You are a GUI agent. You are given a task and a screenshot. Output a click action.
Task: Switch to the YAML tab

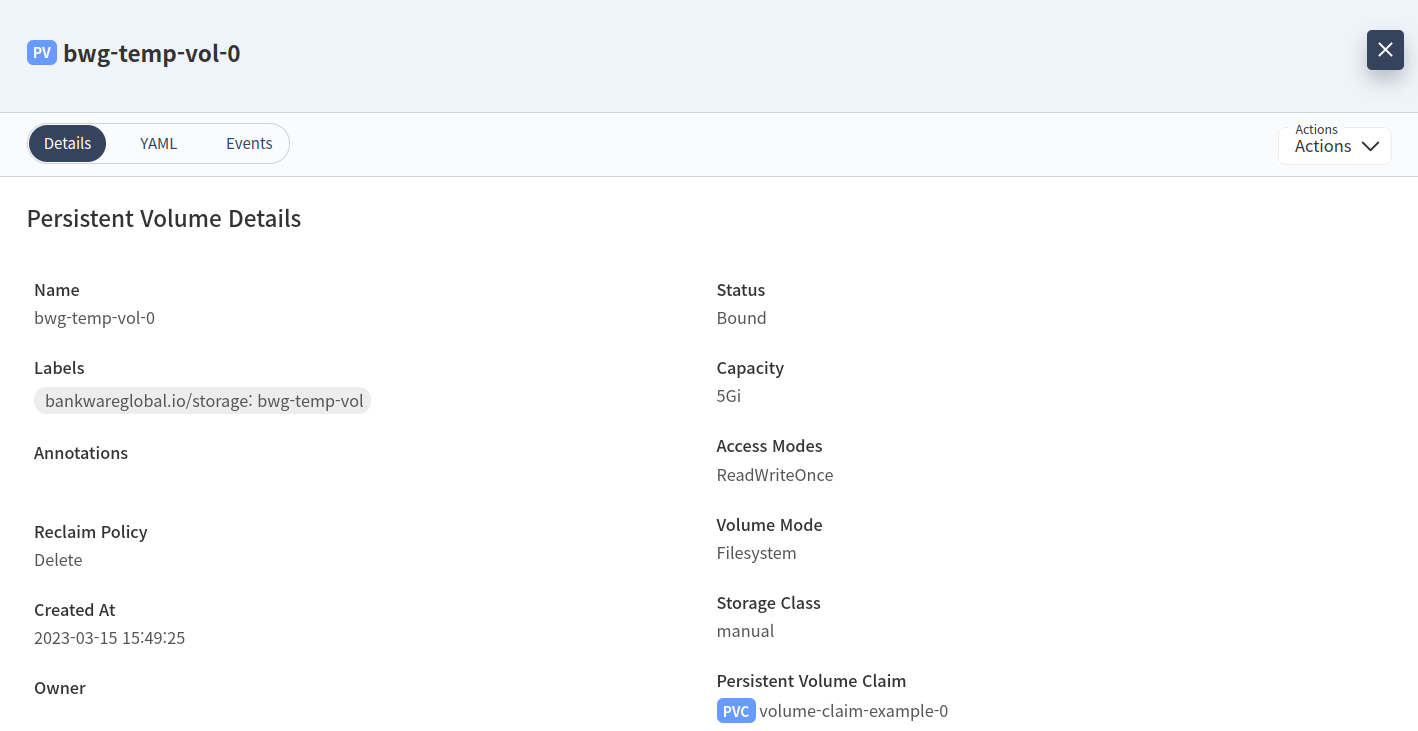tap(158, 143)
